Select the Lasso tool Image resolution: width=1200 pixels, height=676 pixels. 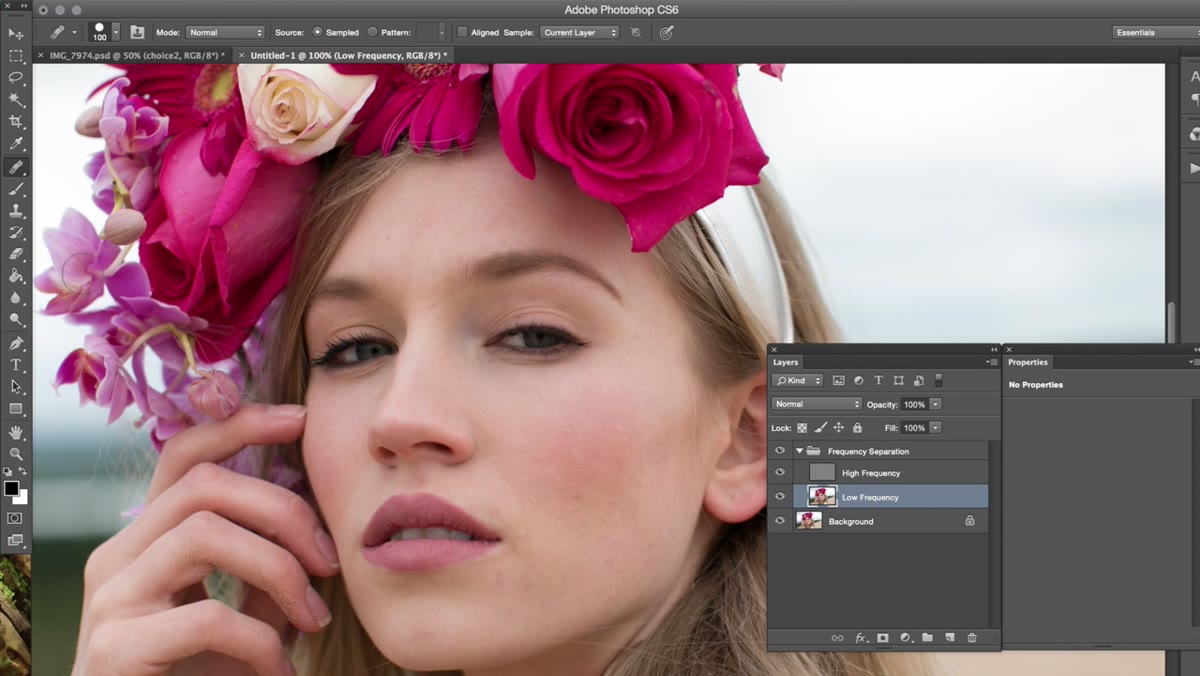(16, 78)
